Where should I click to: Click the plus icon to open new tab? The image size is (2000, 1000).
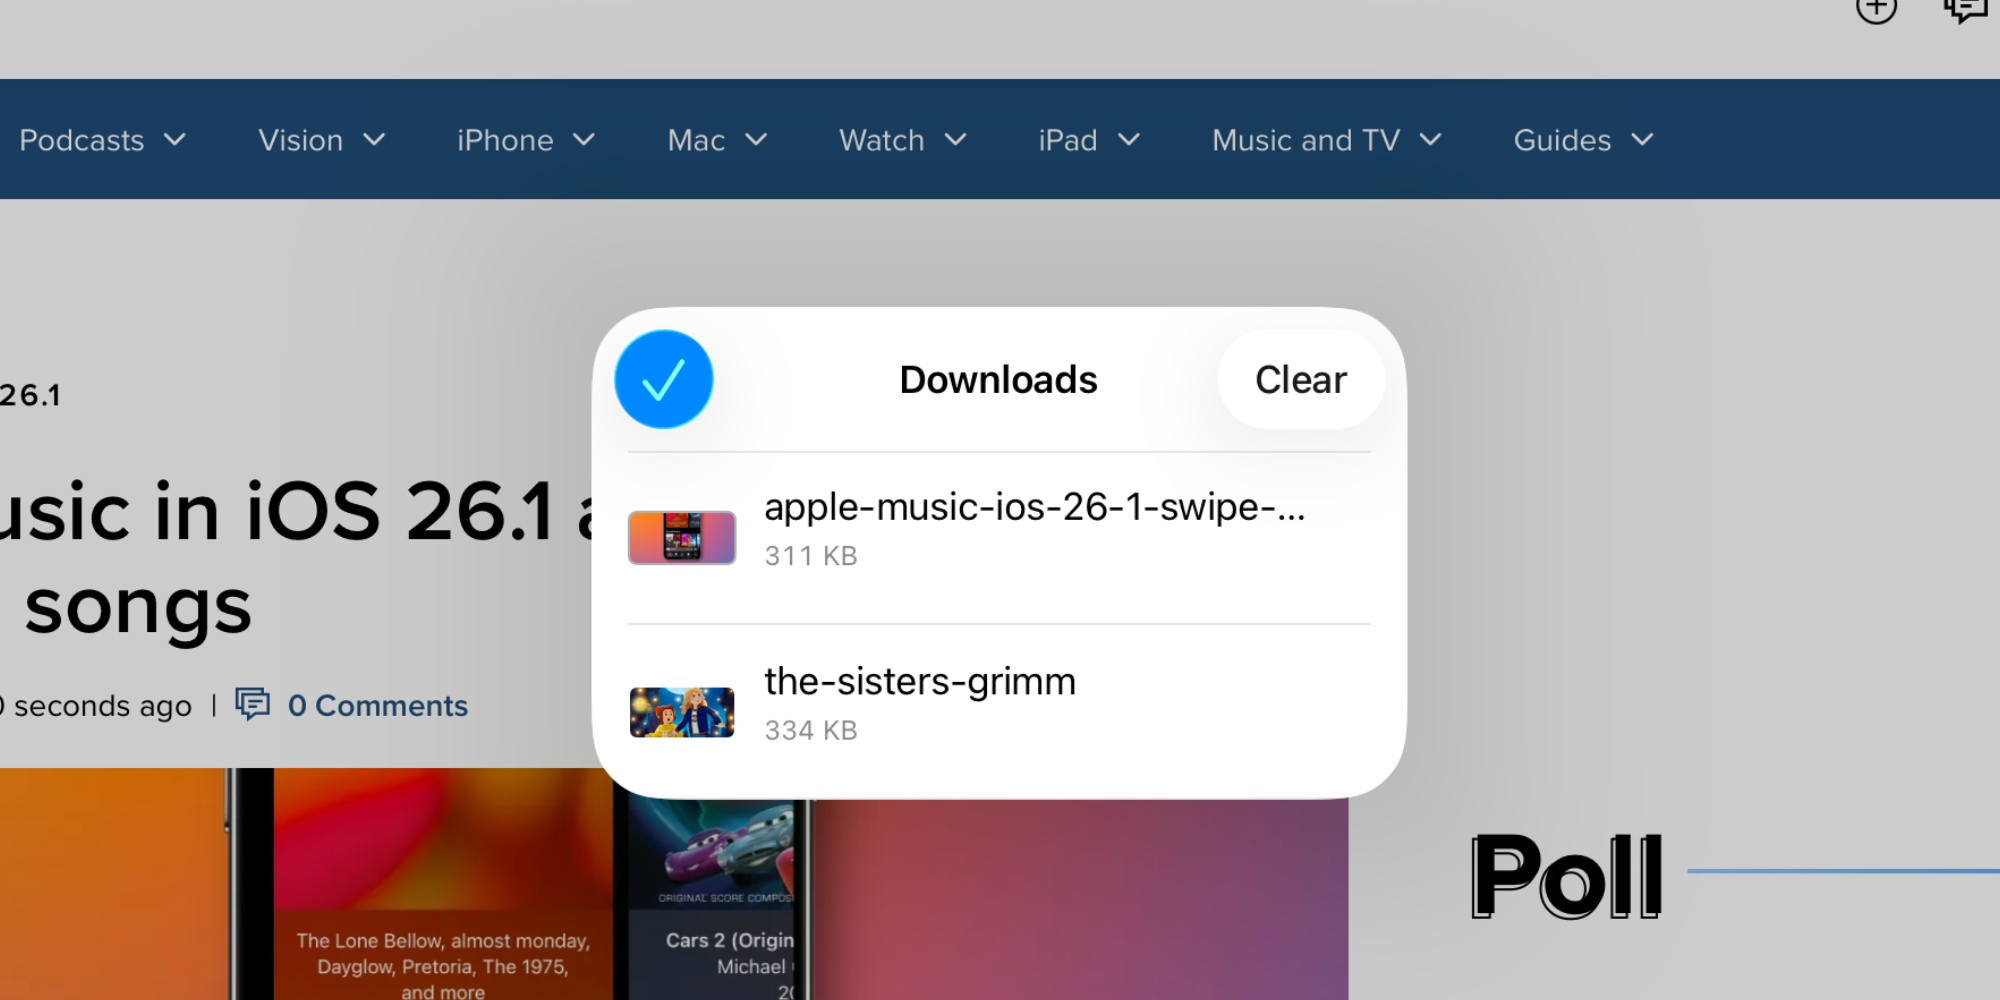click(x=1877, y=10)
